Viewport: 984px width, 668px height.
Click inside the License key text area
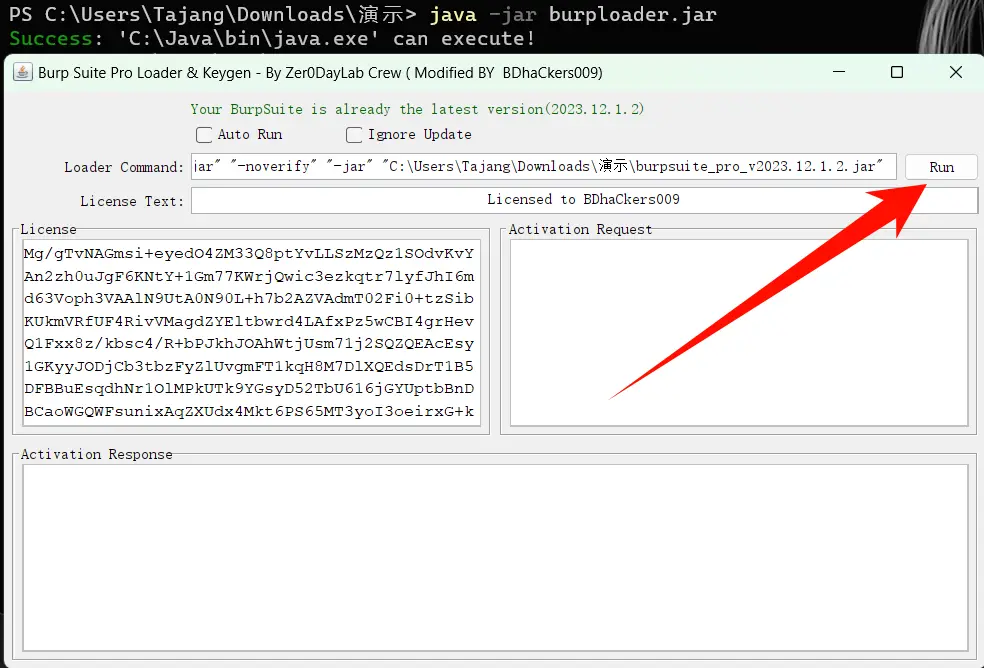tap(248, 332)
